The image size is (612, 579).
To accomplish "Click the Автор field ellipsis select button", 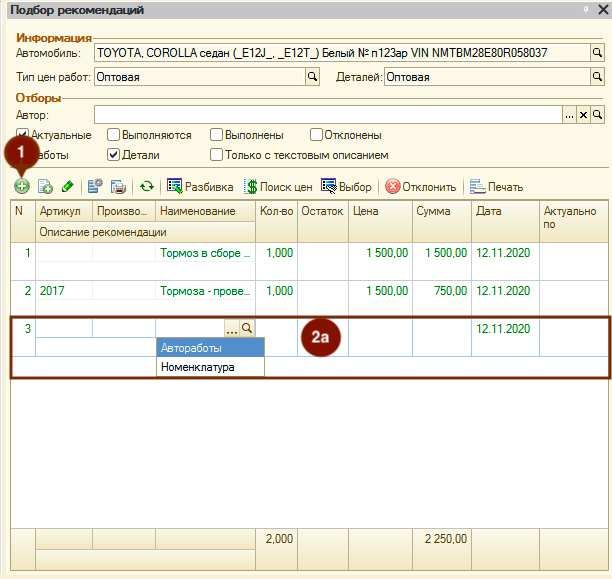I will tap(569, 115).
